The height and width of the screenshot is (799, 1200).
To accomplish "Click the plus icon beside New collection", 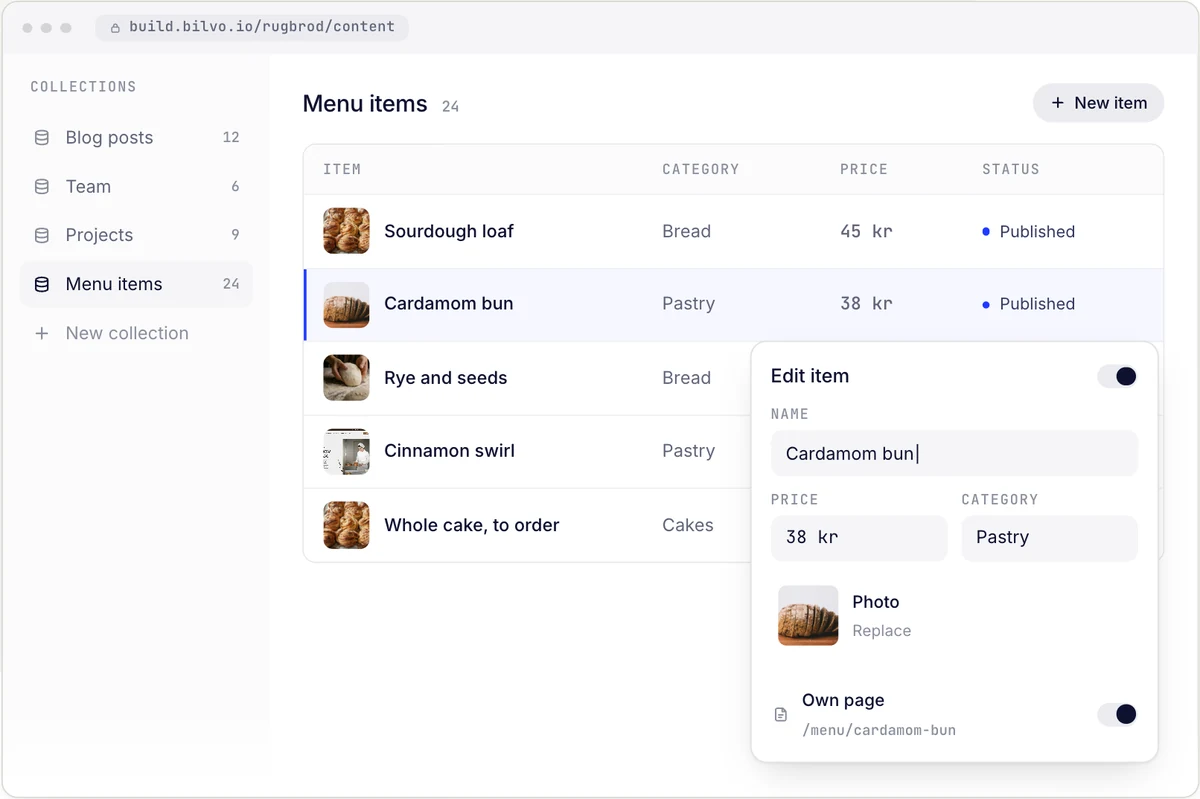I will pos(42,334).
